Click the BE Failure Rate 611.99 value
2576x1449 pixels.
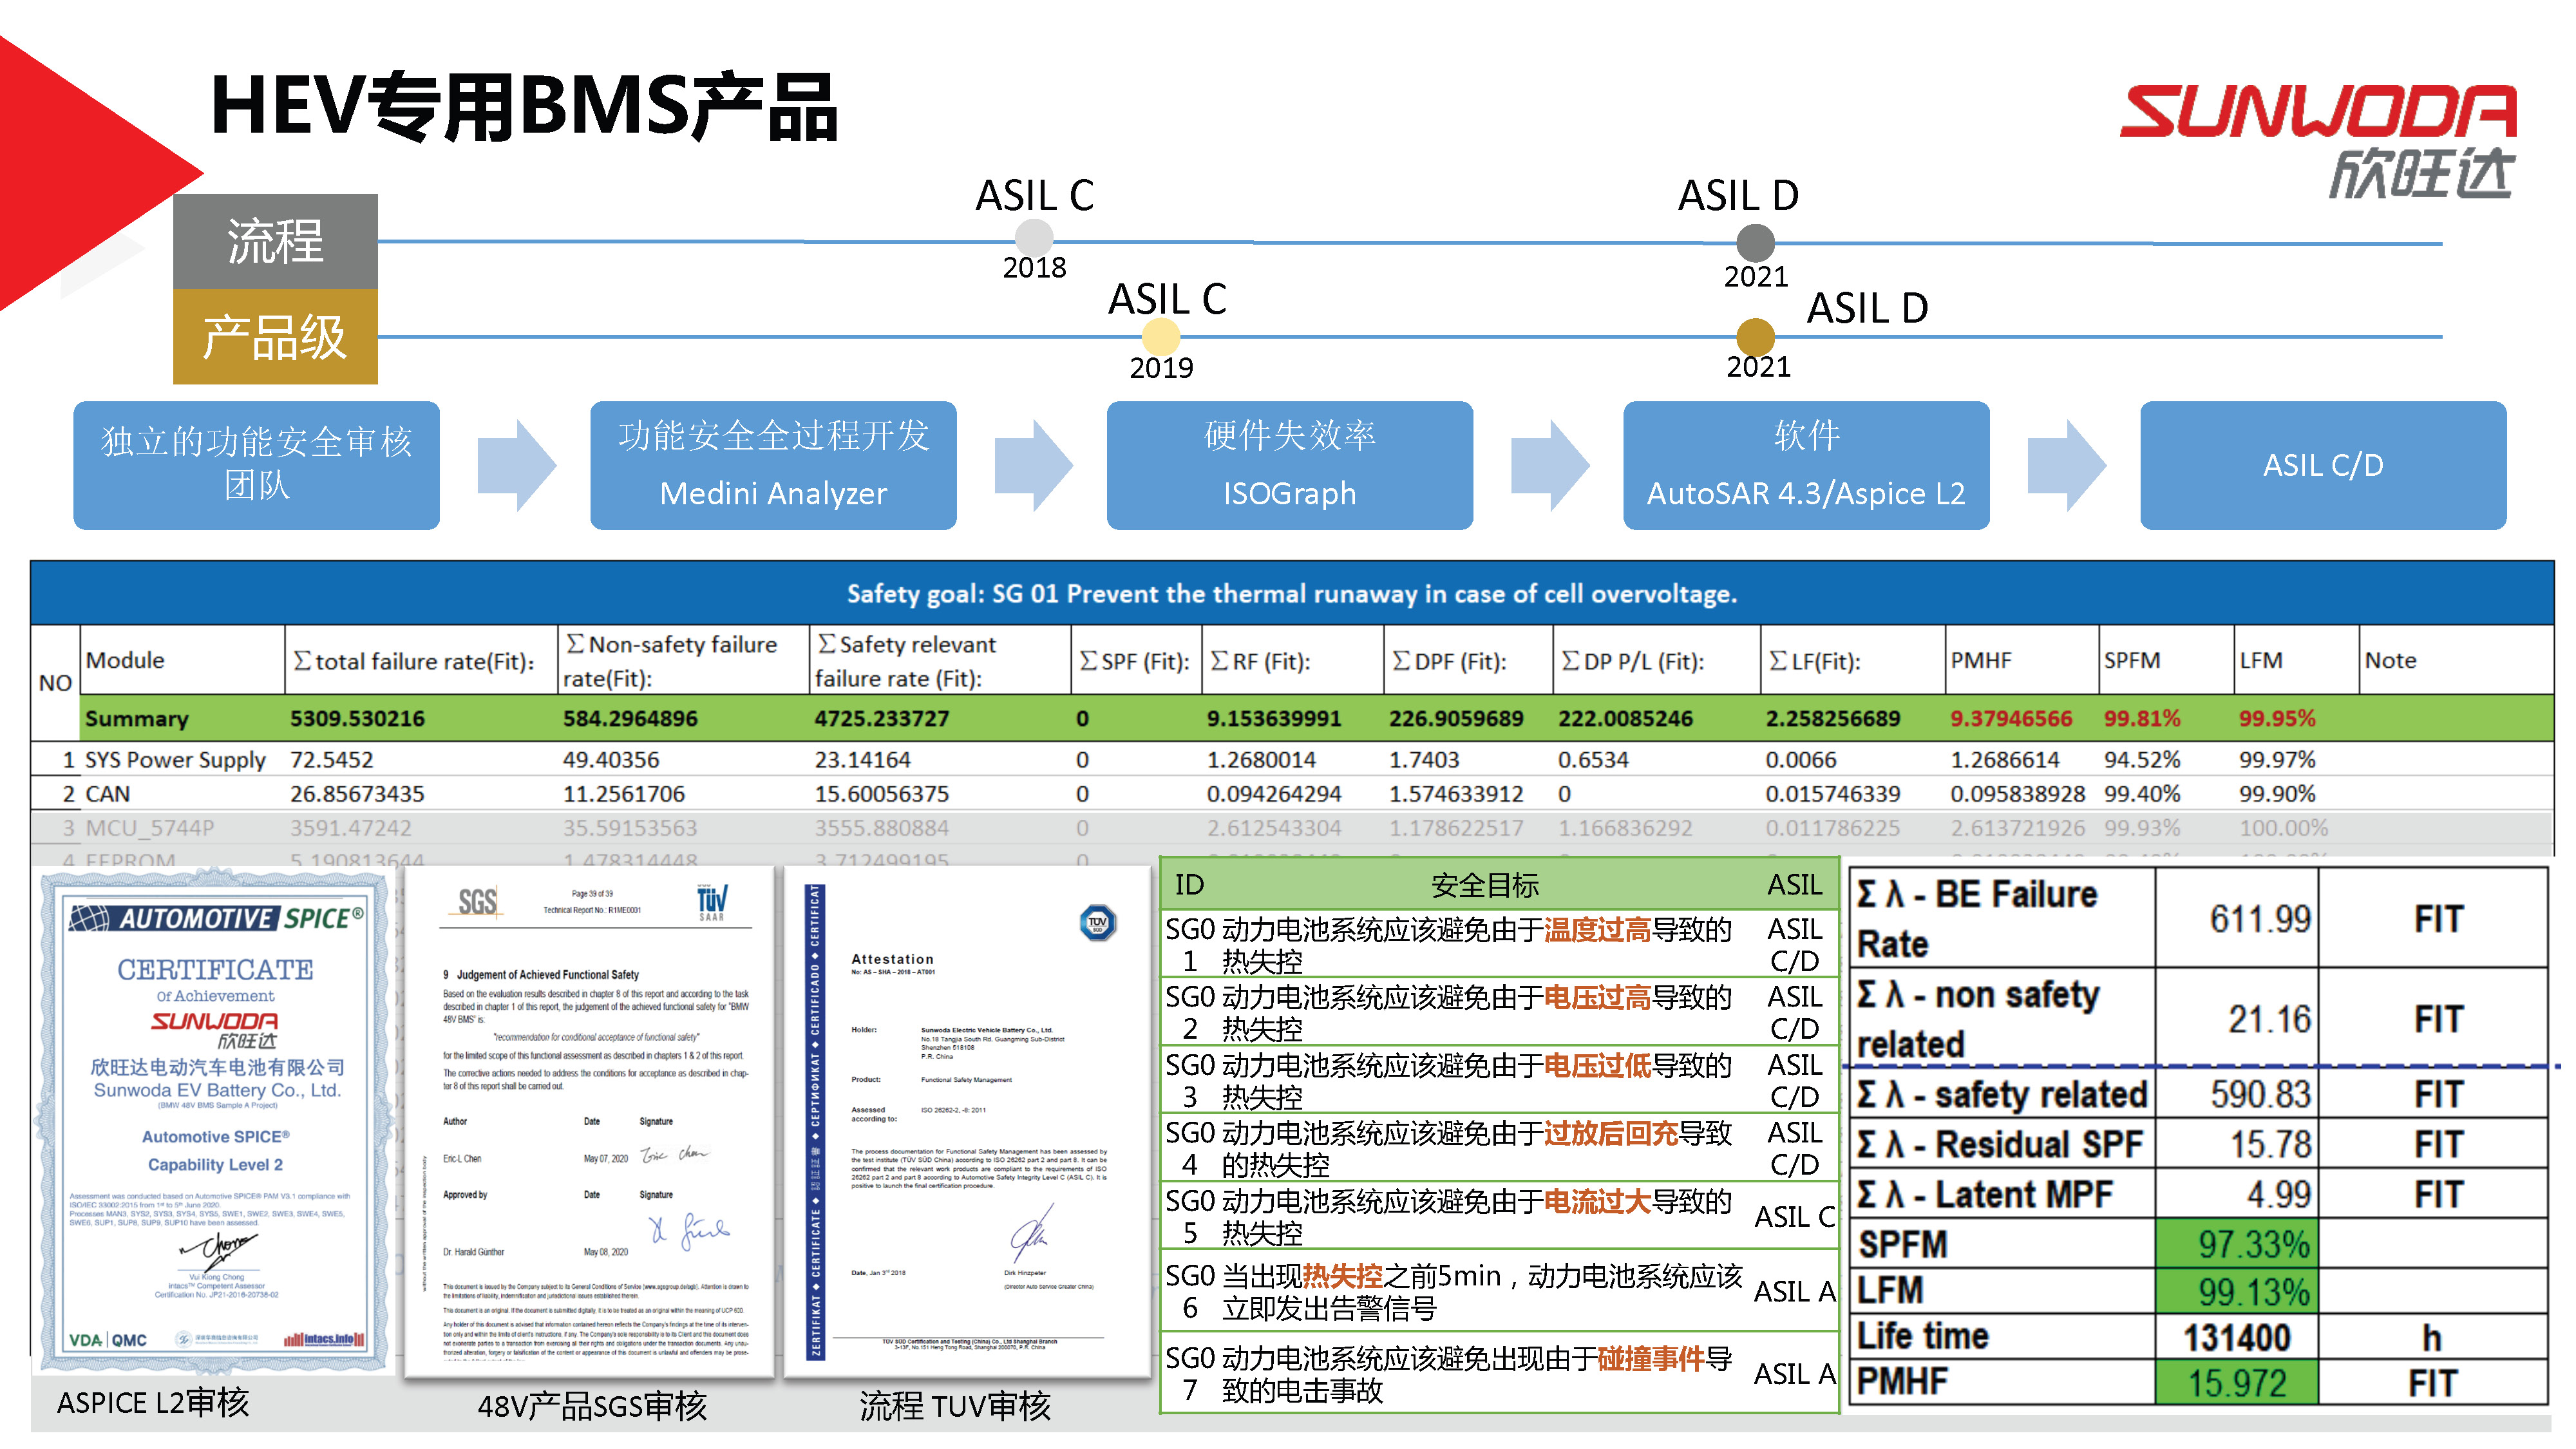click(2260, 918)
